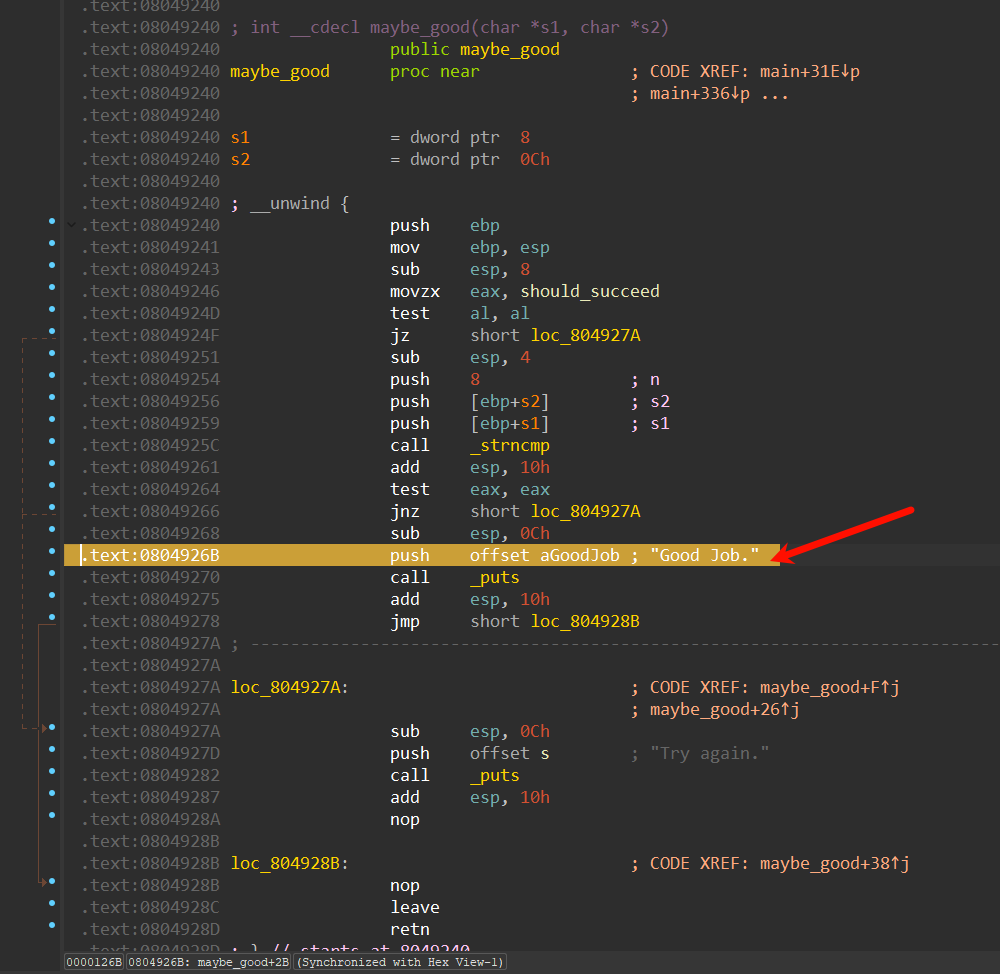Jump to loc_804927A from jnz instruction
This screenshot has height=974, width=1000.
pyautogui.click(x=585, y=512)
